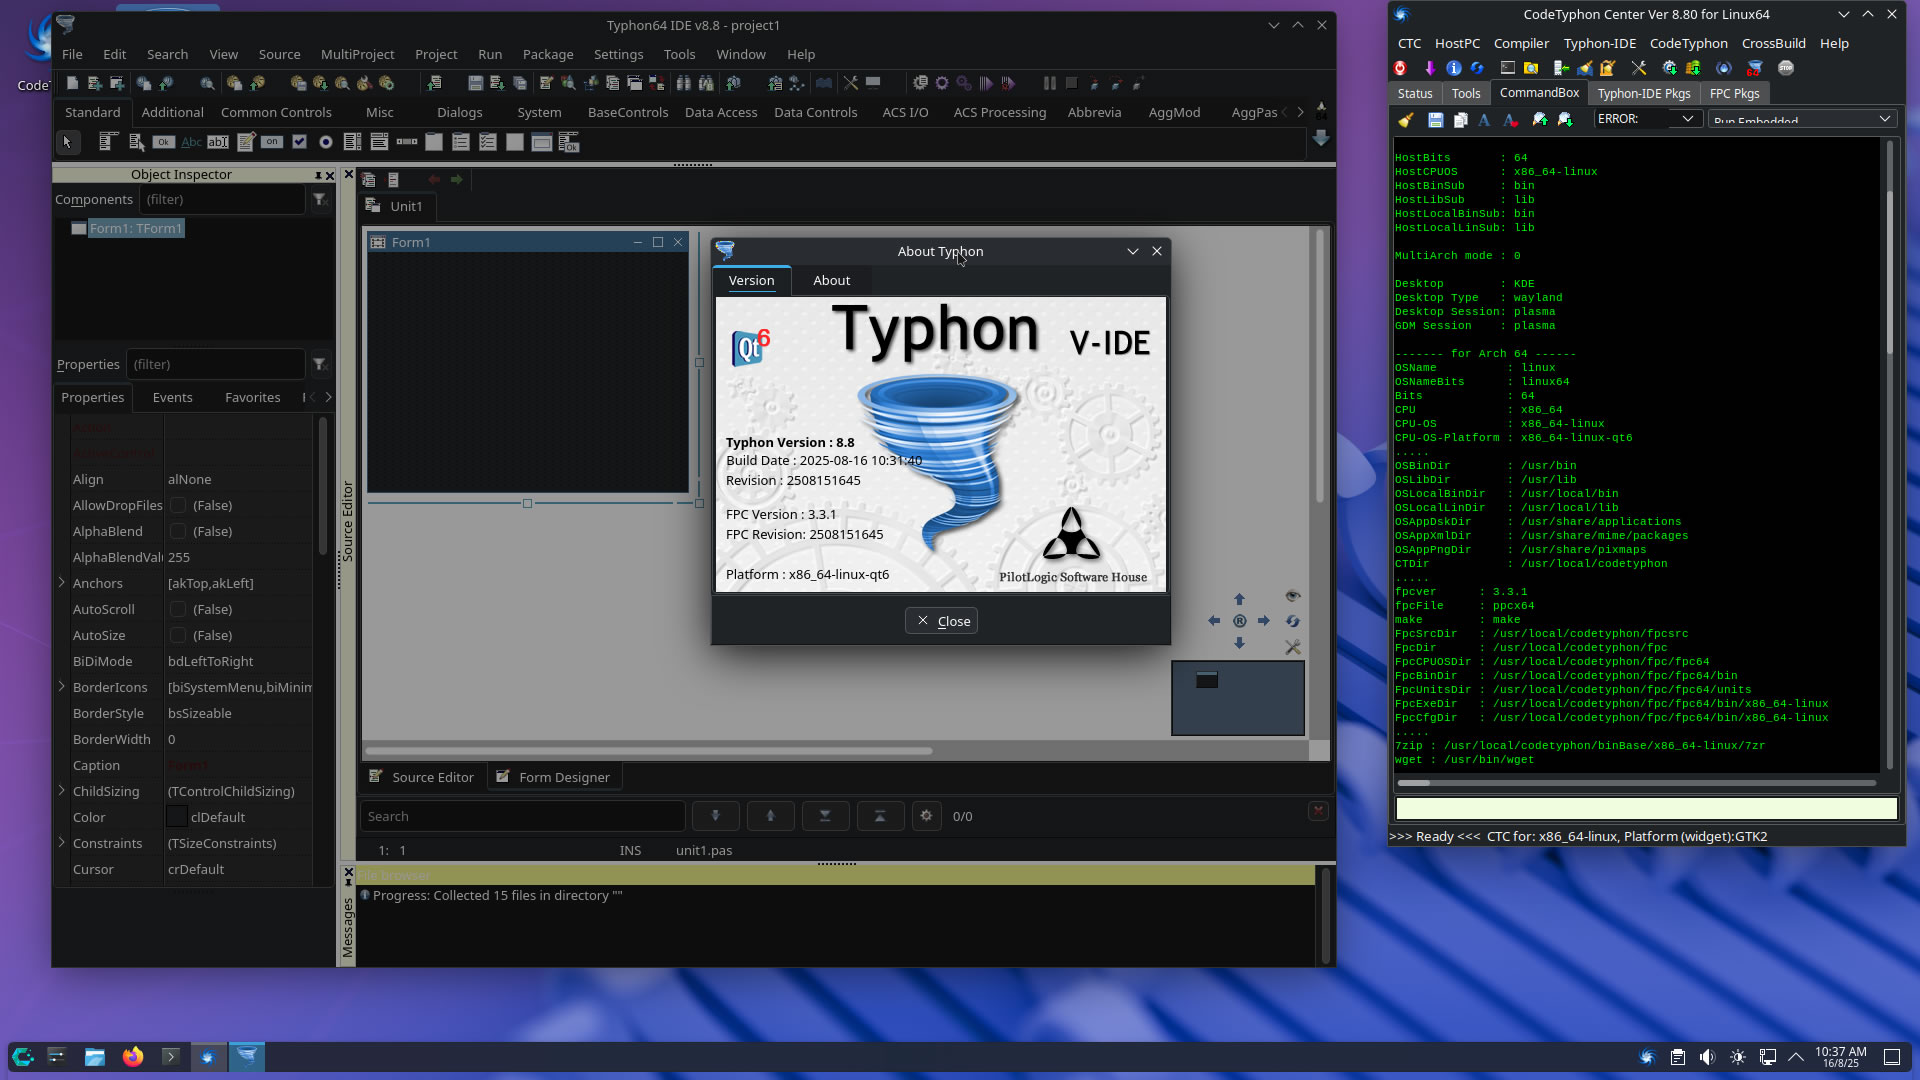Open the MultiProject menu

pos(357,54)
